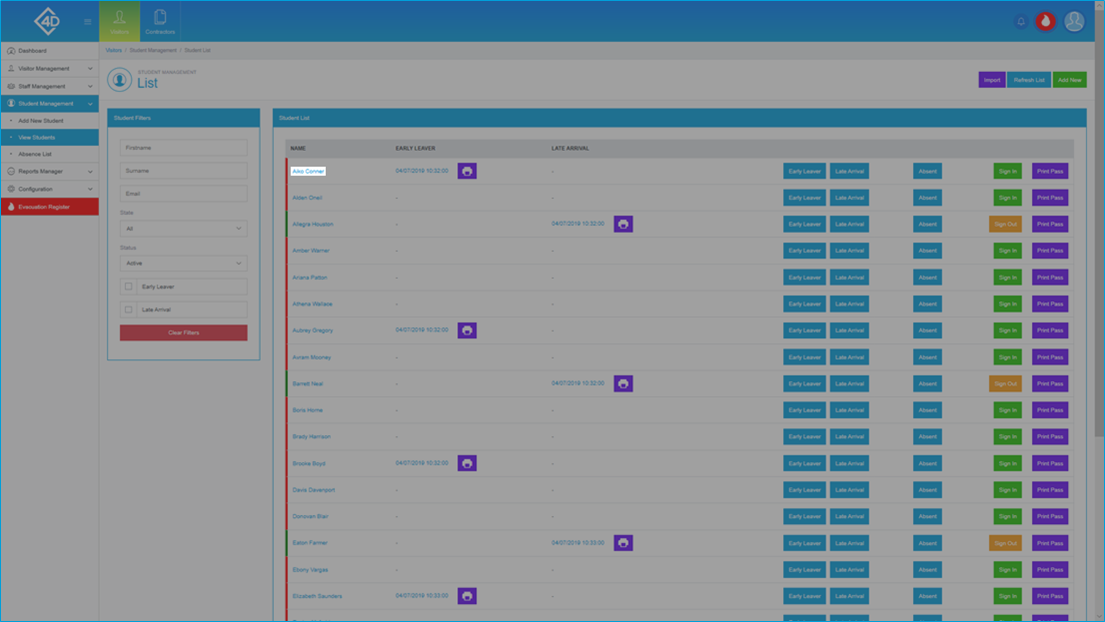This screenshot has width=1105, height=622.
Task: Click the NAME column header
Action: coord(298,149)
